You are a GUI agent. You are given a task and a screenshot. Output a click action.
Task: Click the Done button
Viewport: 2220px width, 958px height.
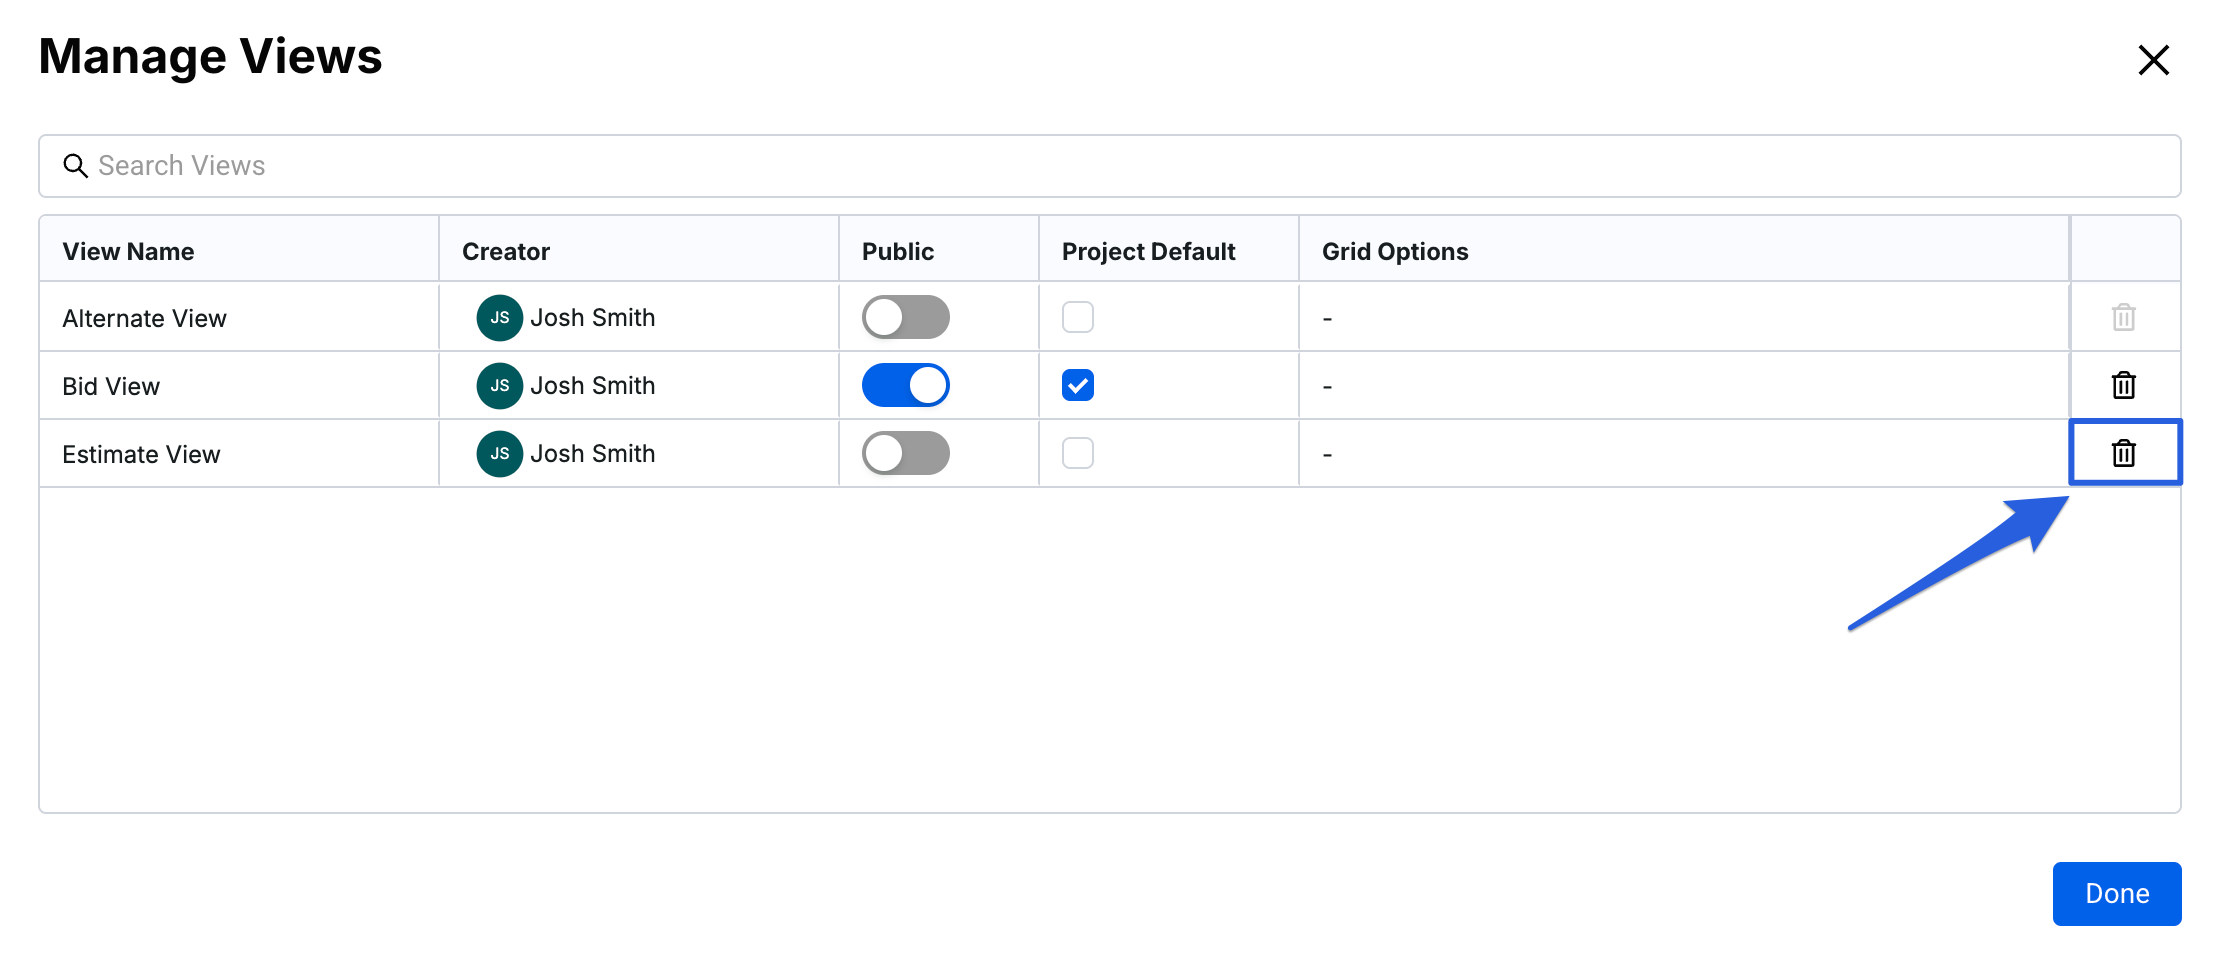pos(2116,893)
